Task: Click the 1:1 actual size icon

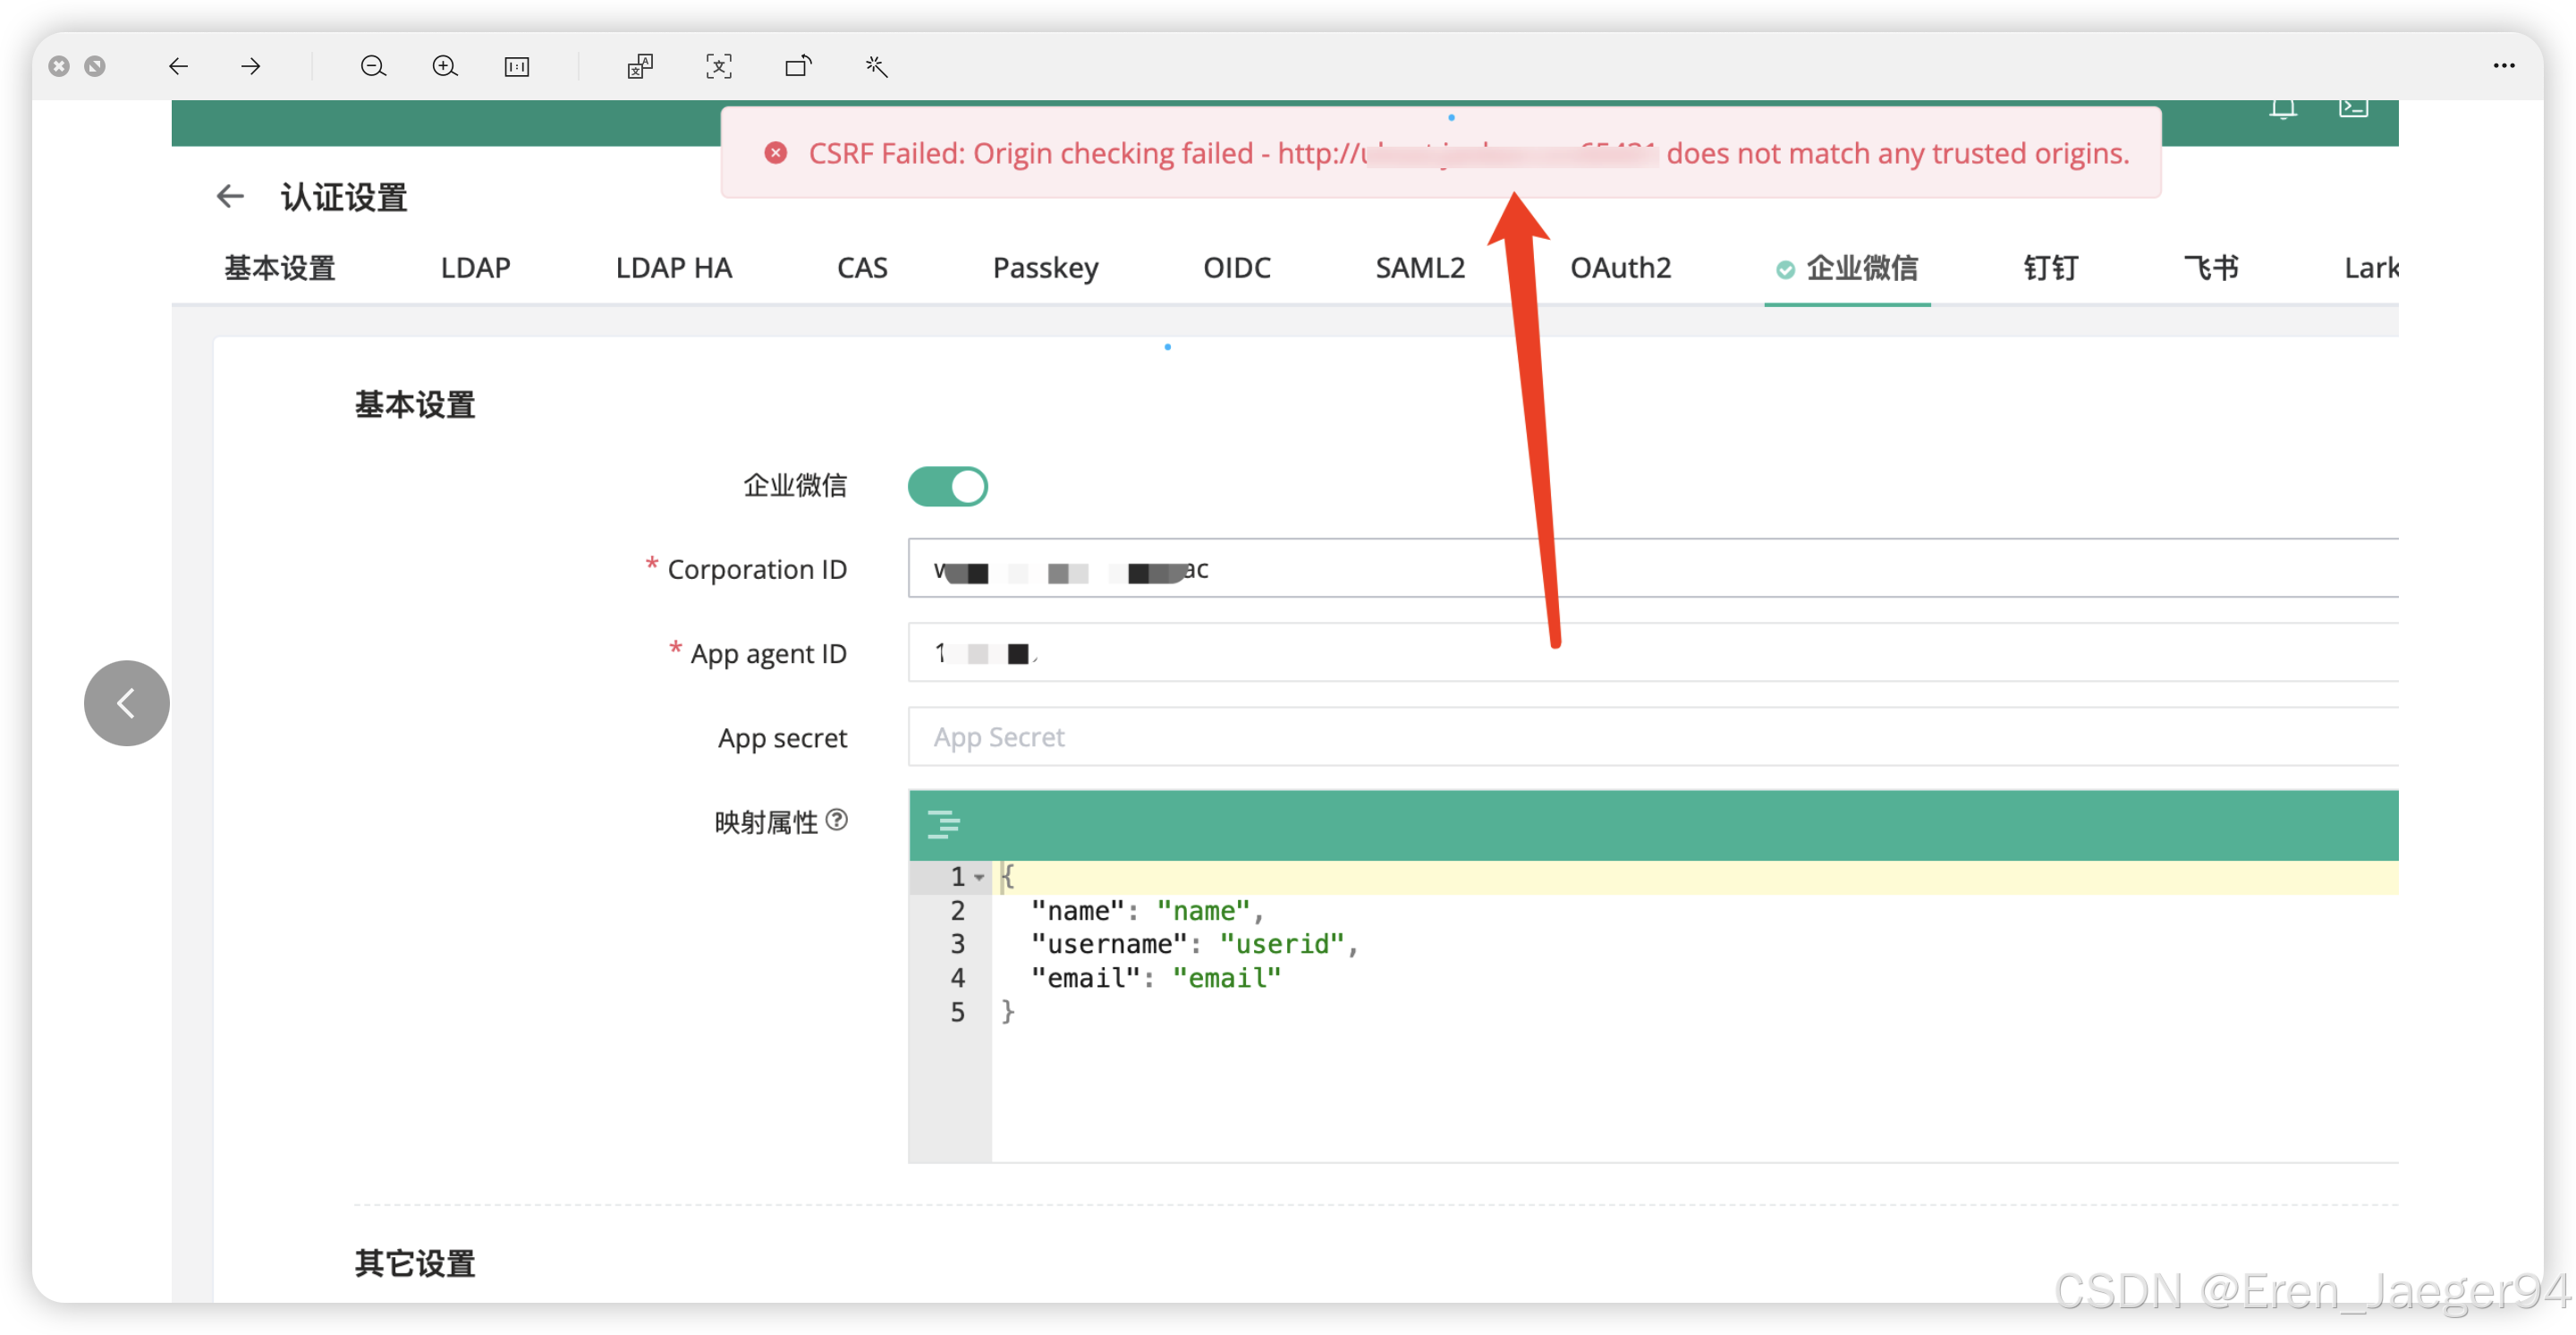Action: coord(517,66)
